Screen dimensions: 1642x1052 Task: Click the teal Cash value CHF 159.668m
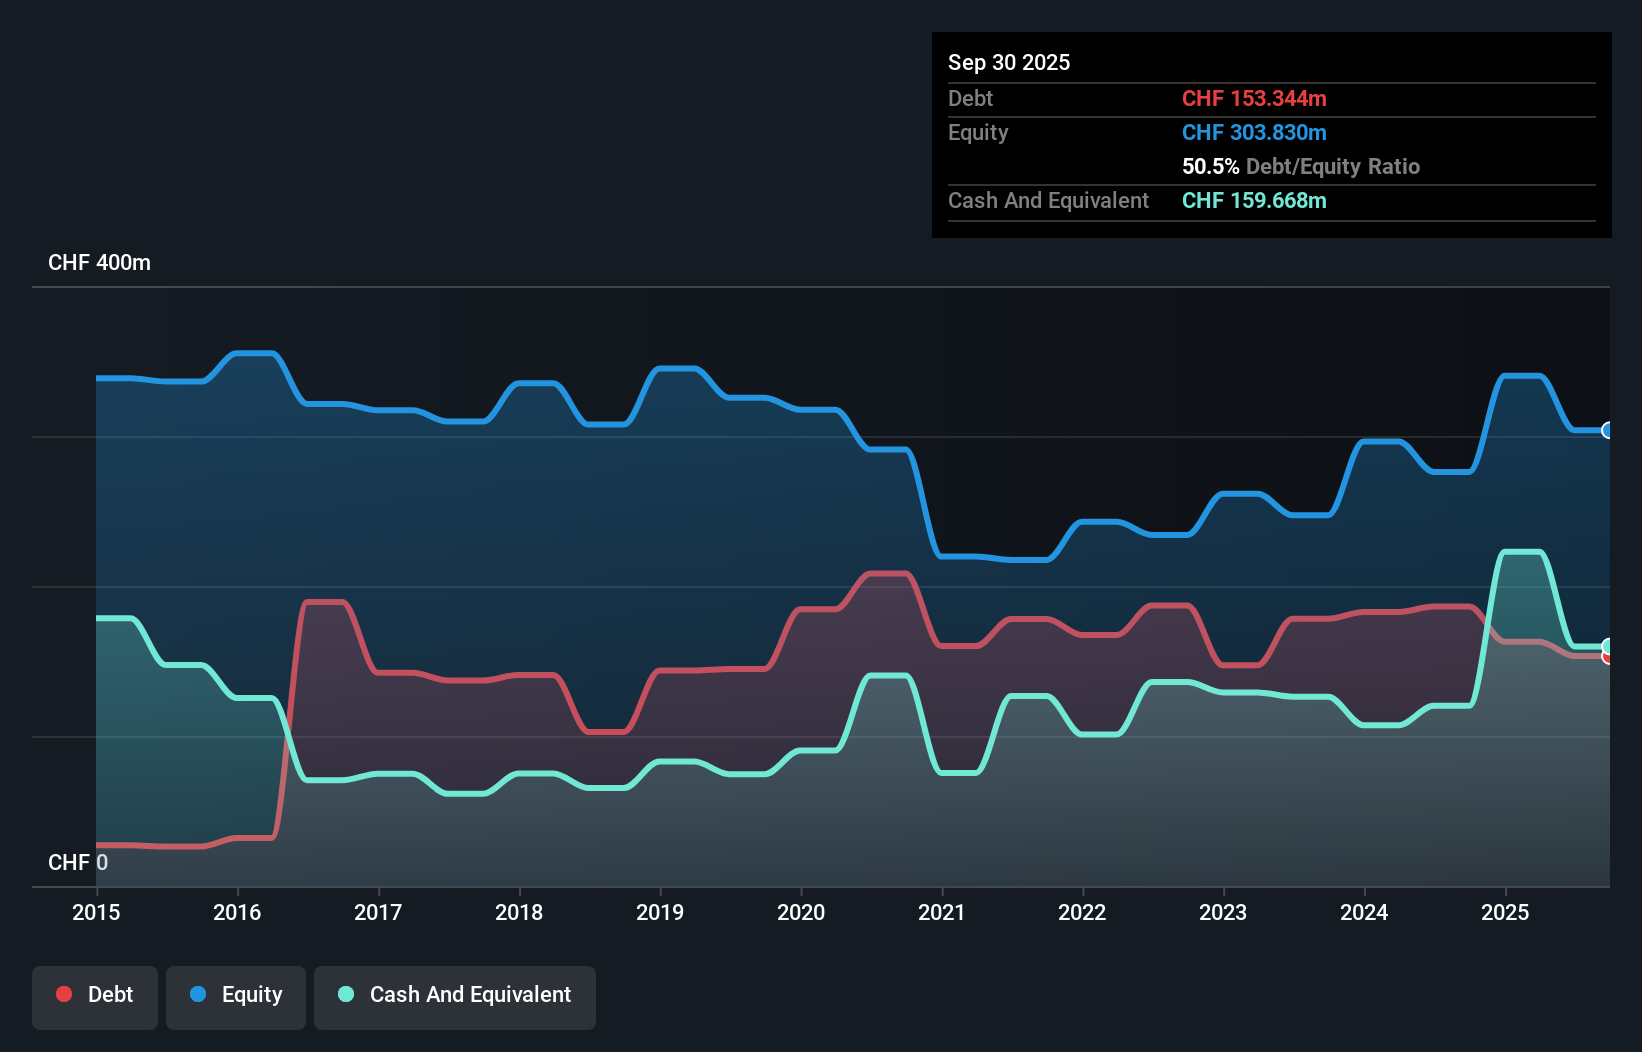tap(1254, 201)
